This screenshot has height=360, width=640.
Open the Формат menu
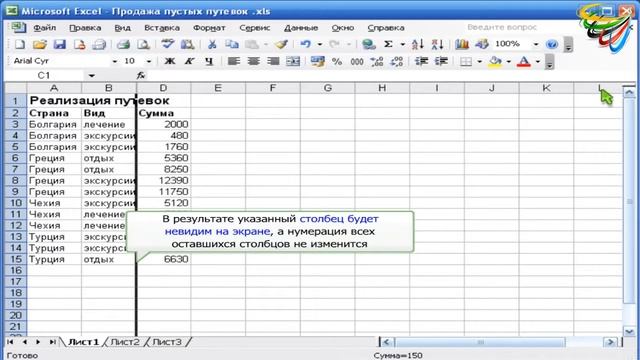click(x=209, y=28)
